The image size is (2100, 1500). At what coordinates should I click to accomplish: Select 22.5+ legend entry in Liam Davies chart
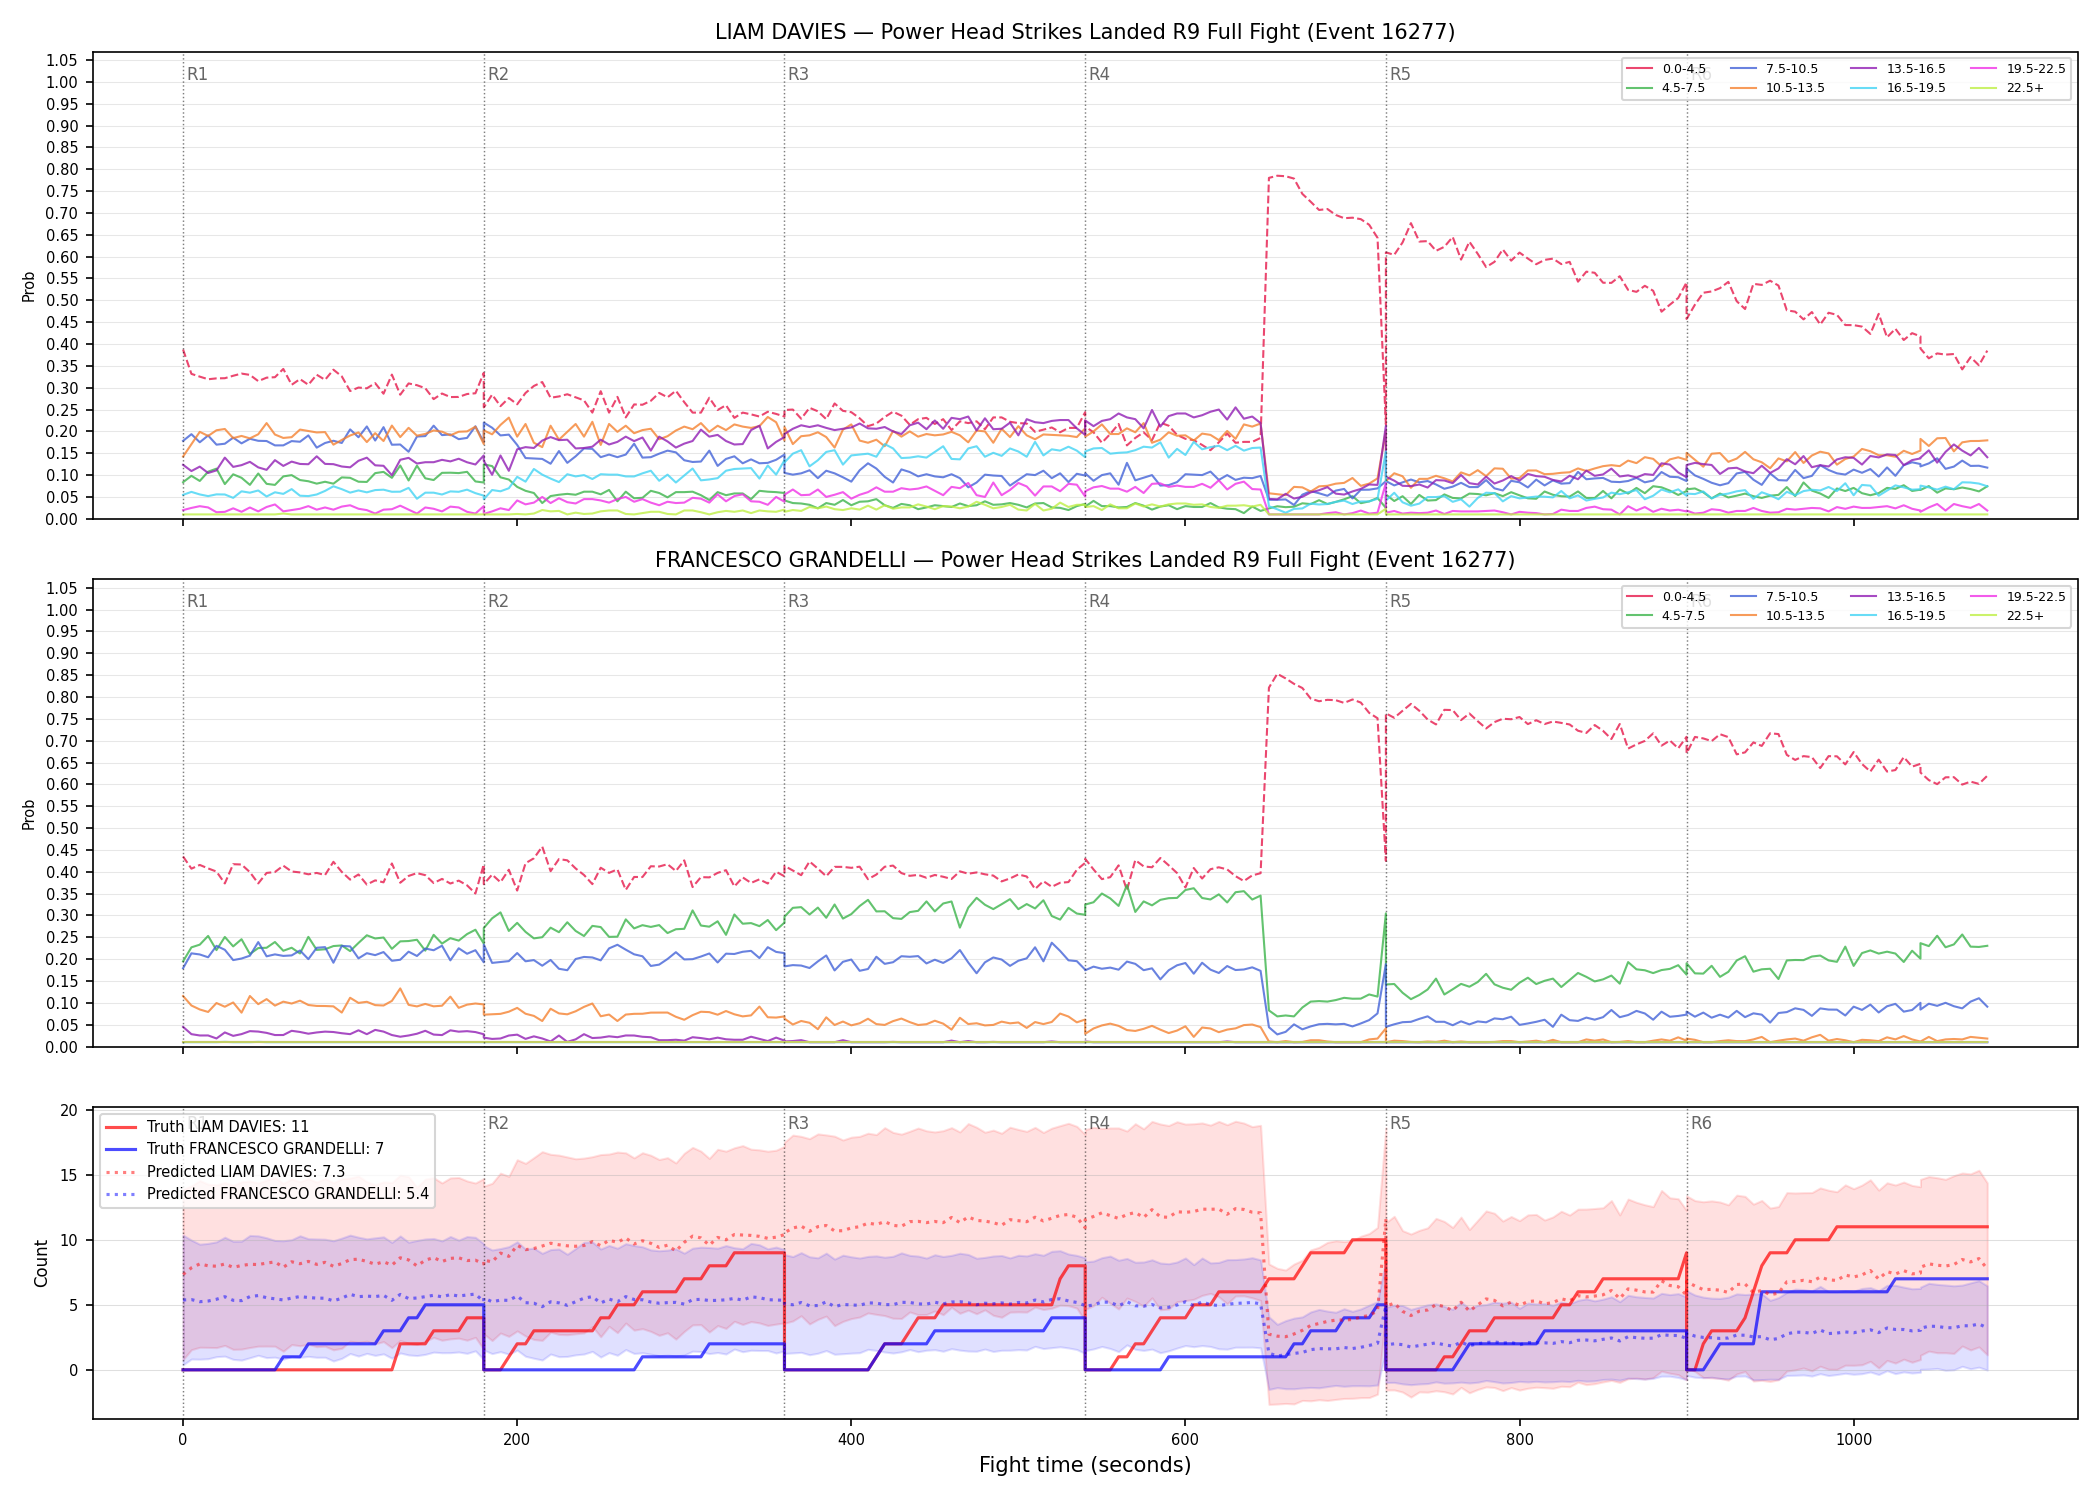pos(2007,88)
